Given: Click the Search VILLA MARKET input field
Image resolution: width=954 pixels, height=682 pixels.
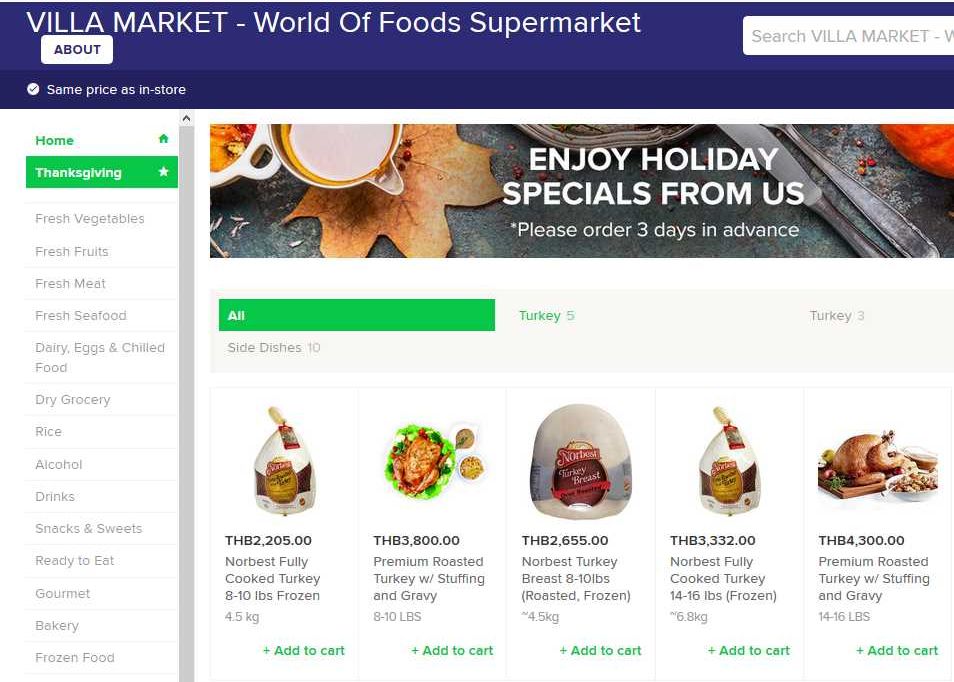Looking at the screenshot, I should (x=850, y=36).
